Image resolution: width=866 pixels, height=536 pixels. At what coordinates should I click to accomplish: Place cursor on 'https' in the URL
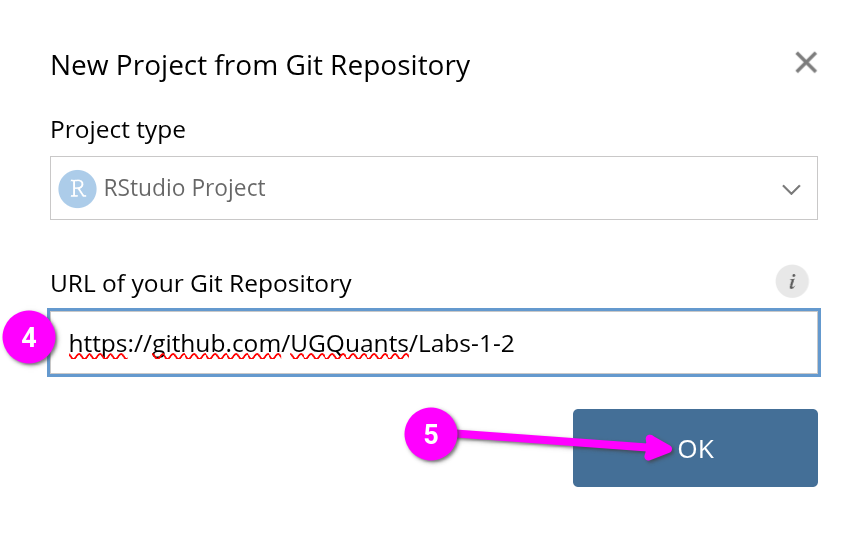tap(98, 344)
